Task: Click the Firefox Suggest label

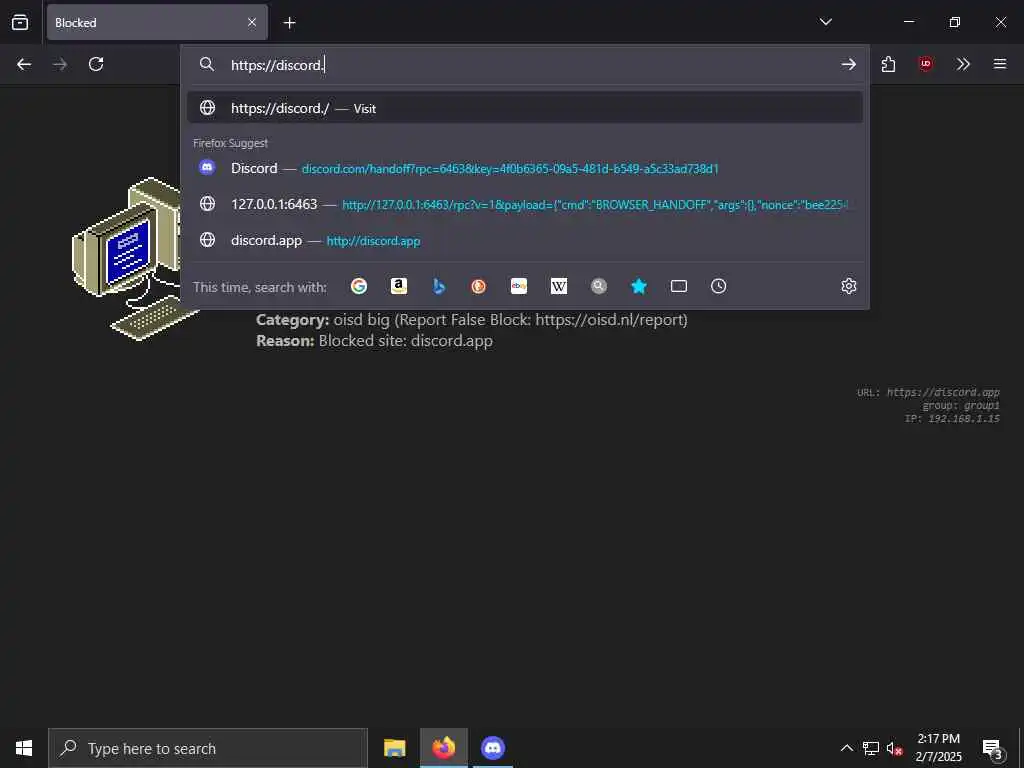Action: [x=231, y=143]
